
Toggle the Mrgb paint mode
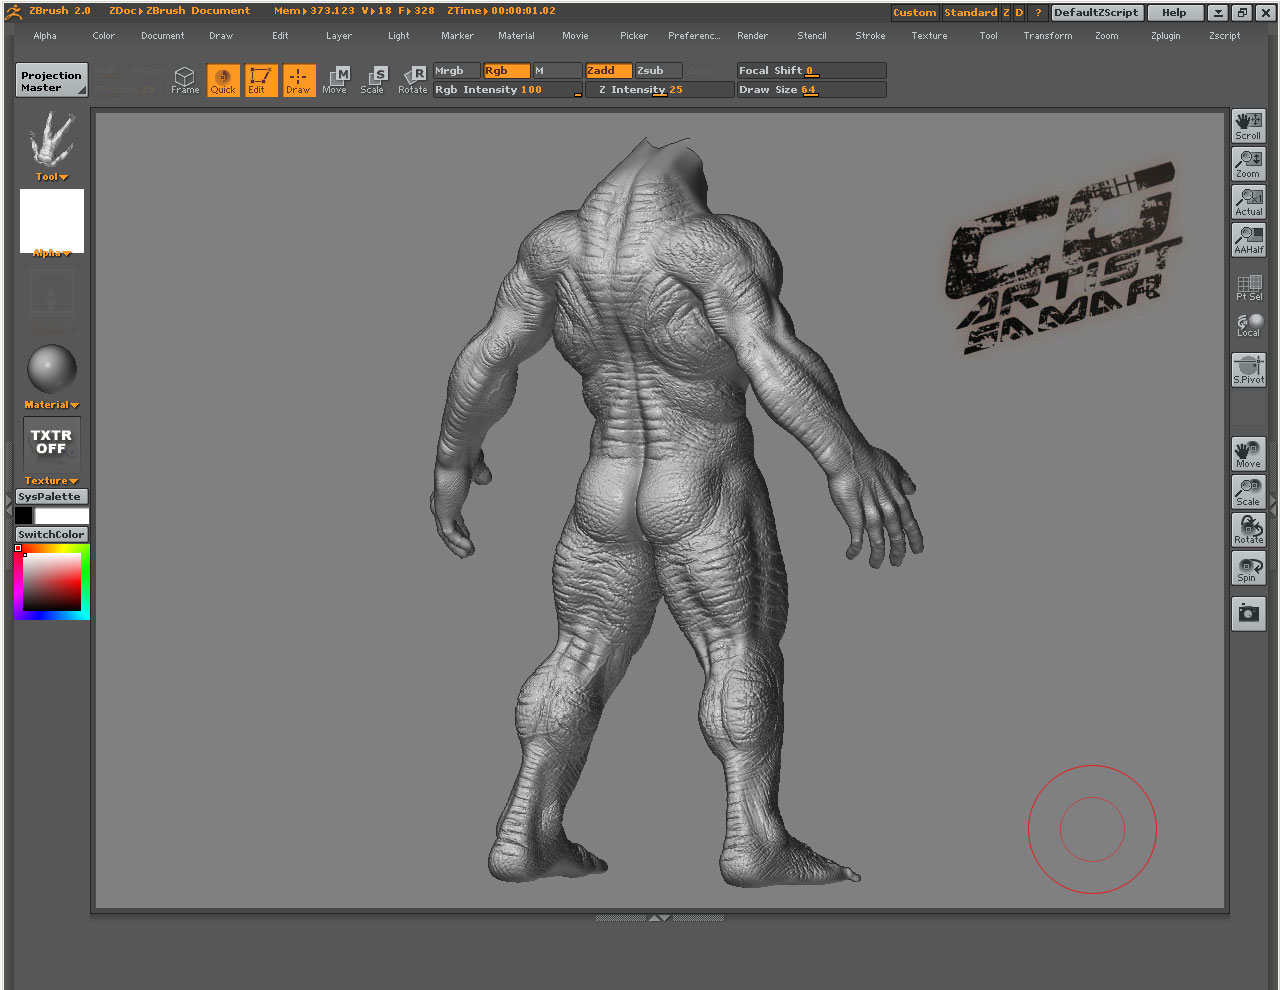click(x=456, y=71)
